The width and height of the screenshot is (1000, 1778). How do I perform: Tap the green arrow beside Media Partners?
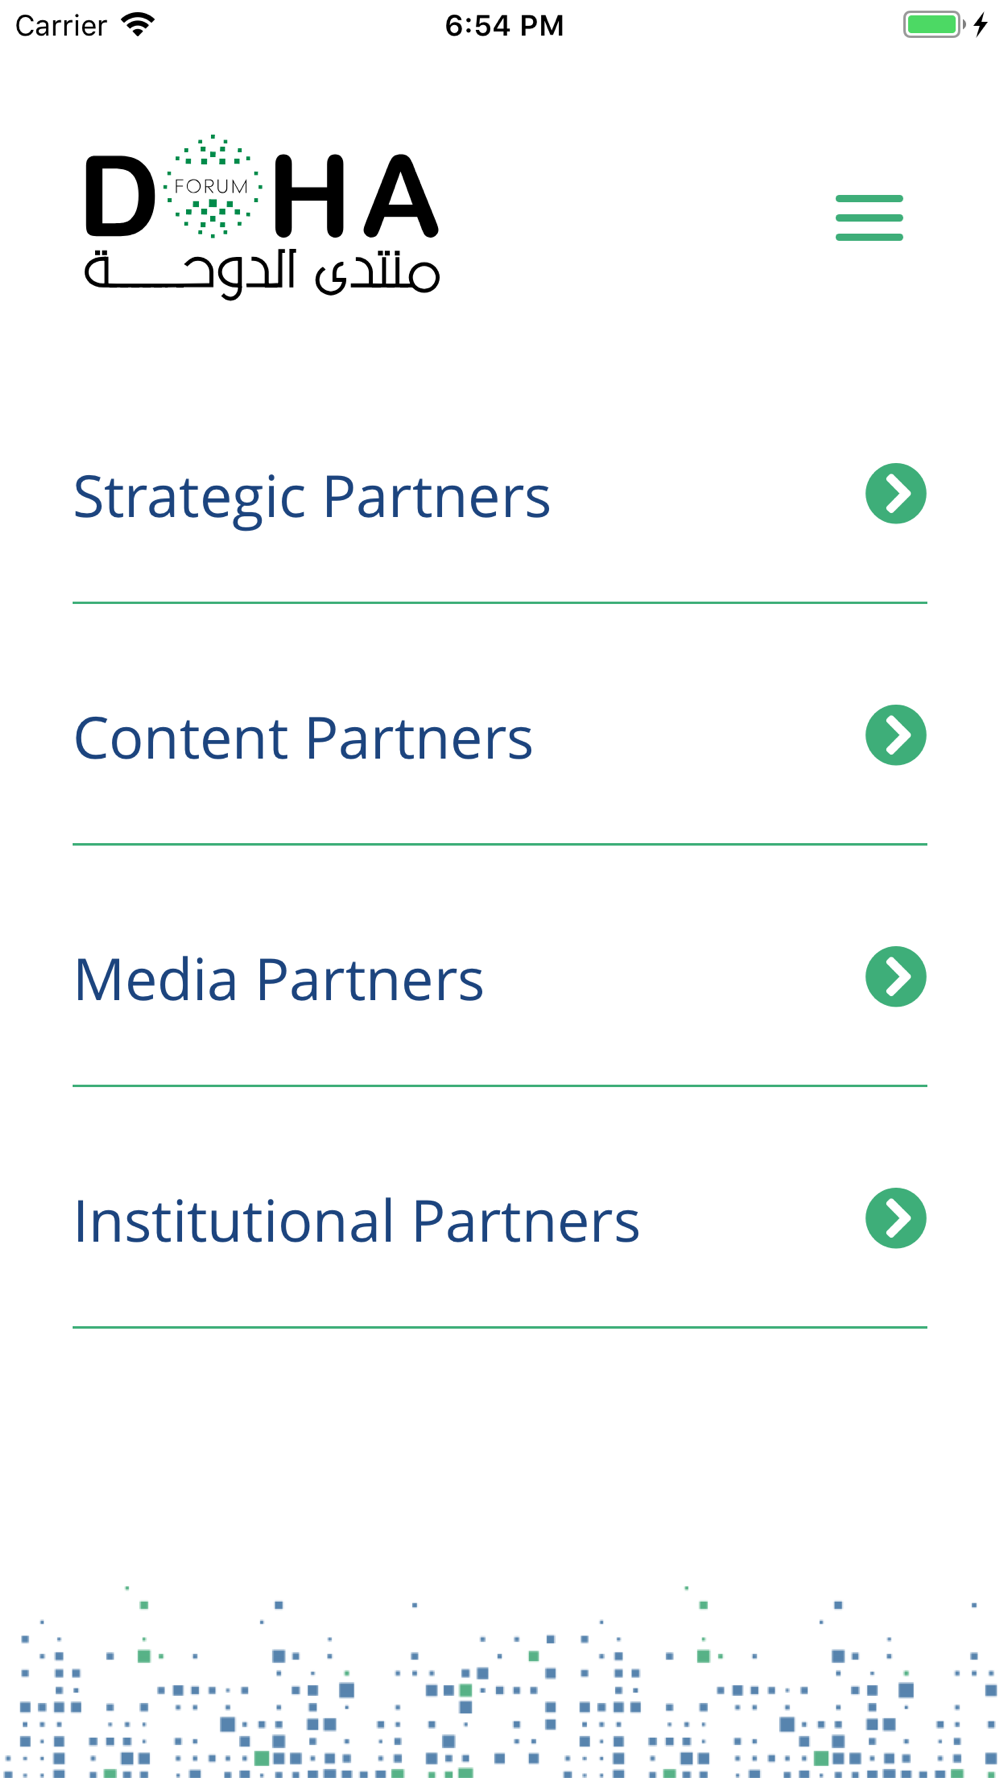tap(895, 976)
